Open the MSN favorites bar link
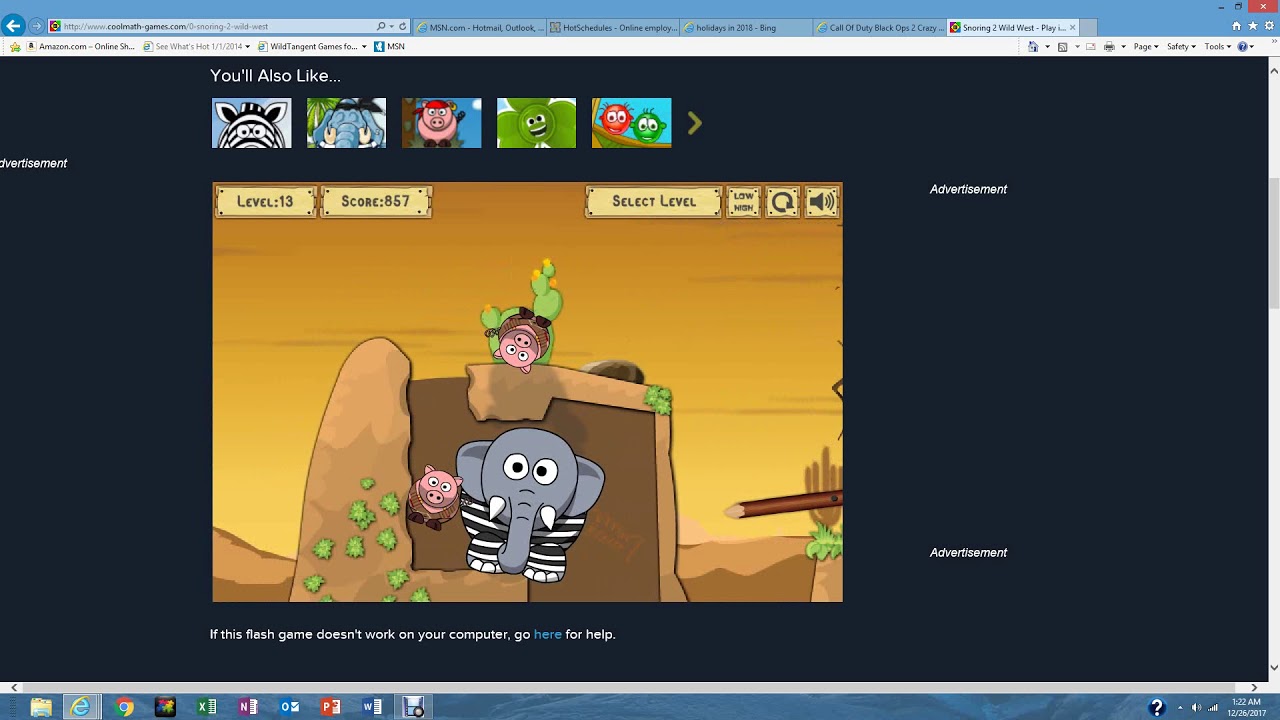 pyautogui.click(x=390, y=46)
